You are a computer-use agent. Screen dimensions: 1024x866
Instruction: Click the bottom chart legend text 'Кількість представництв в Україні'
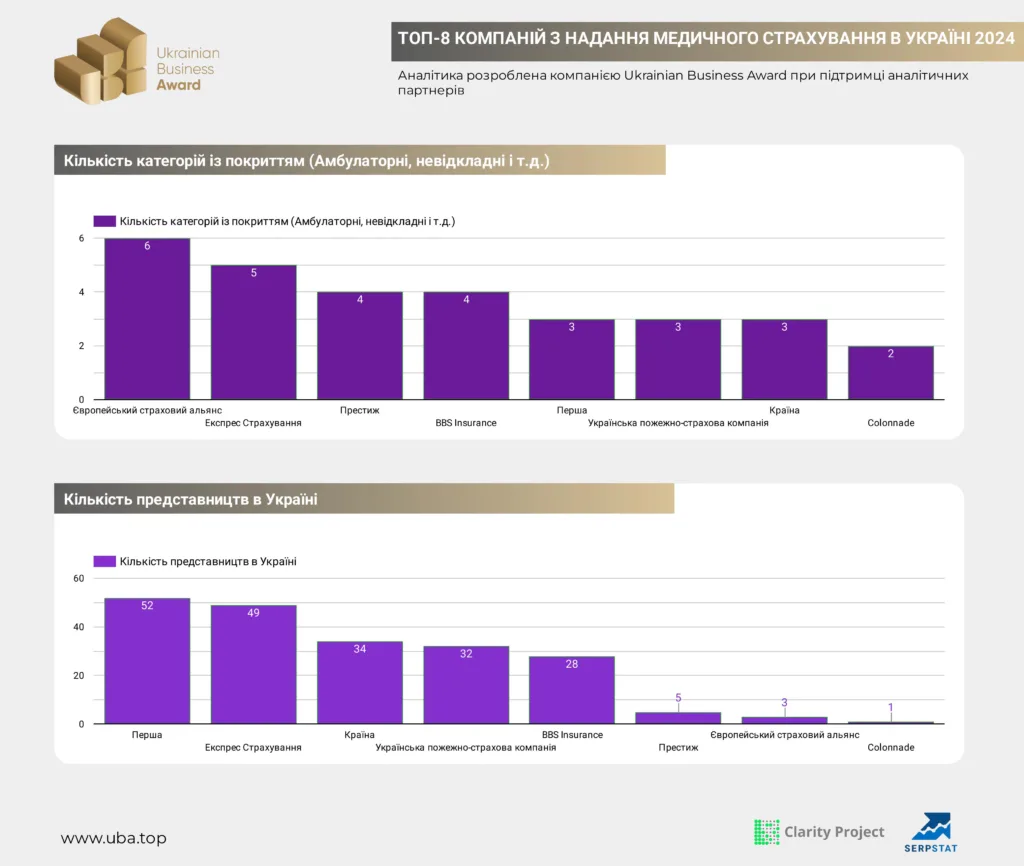coord(208,562)
